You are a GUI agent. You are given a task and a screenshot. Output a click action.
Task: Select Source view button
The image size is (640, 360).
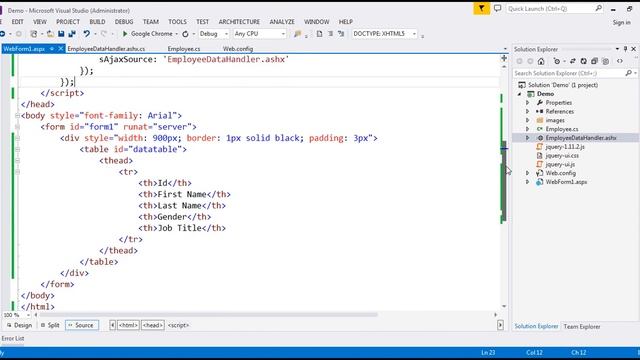(82, 325)
